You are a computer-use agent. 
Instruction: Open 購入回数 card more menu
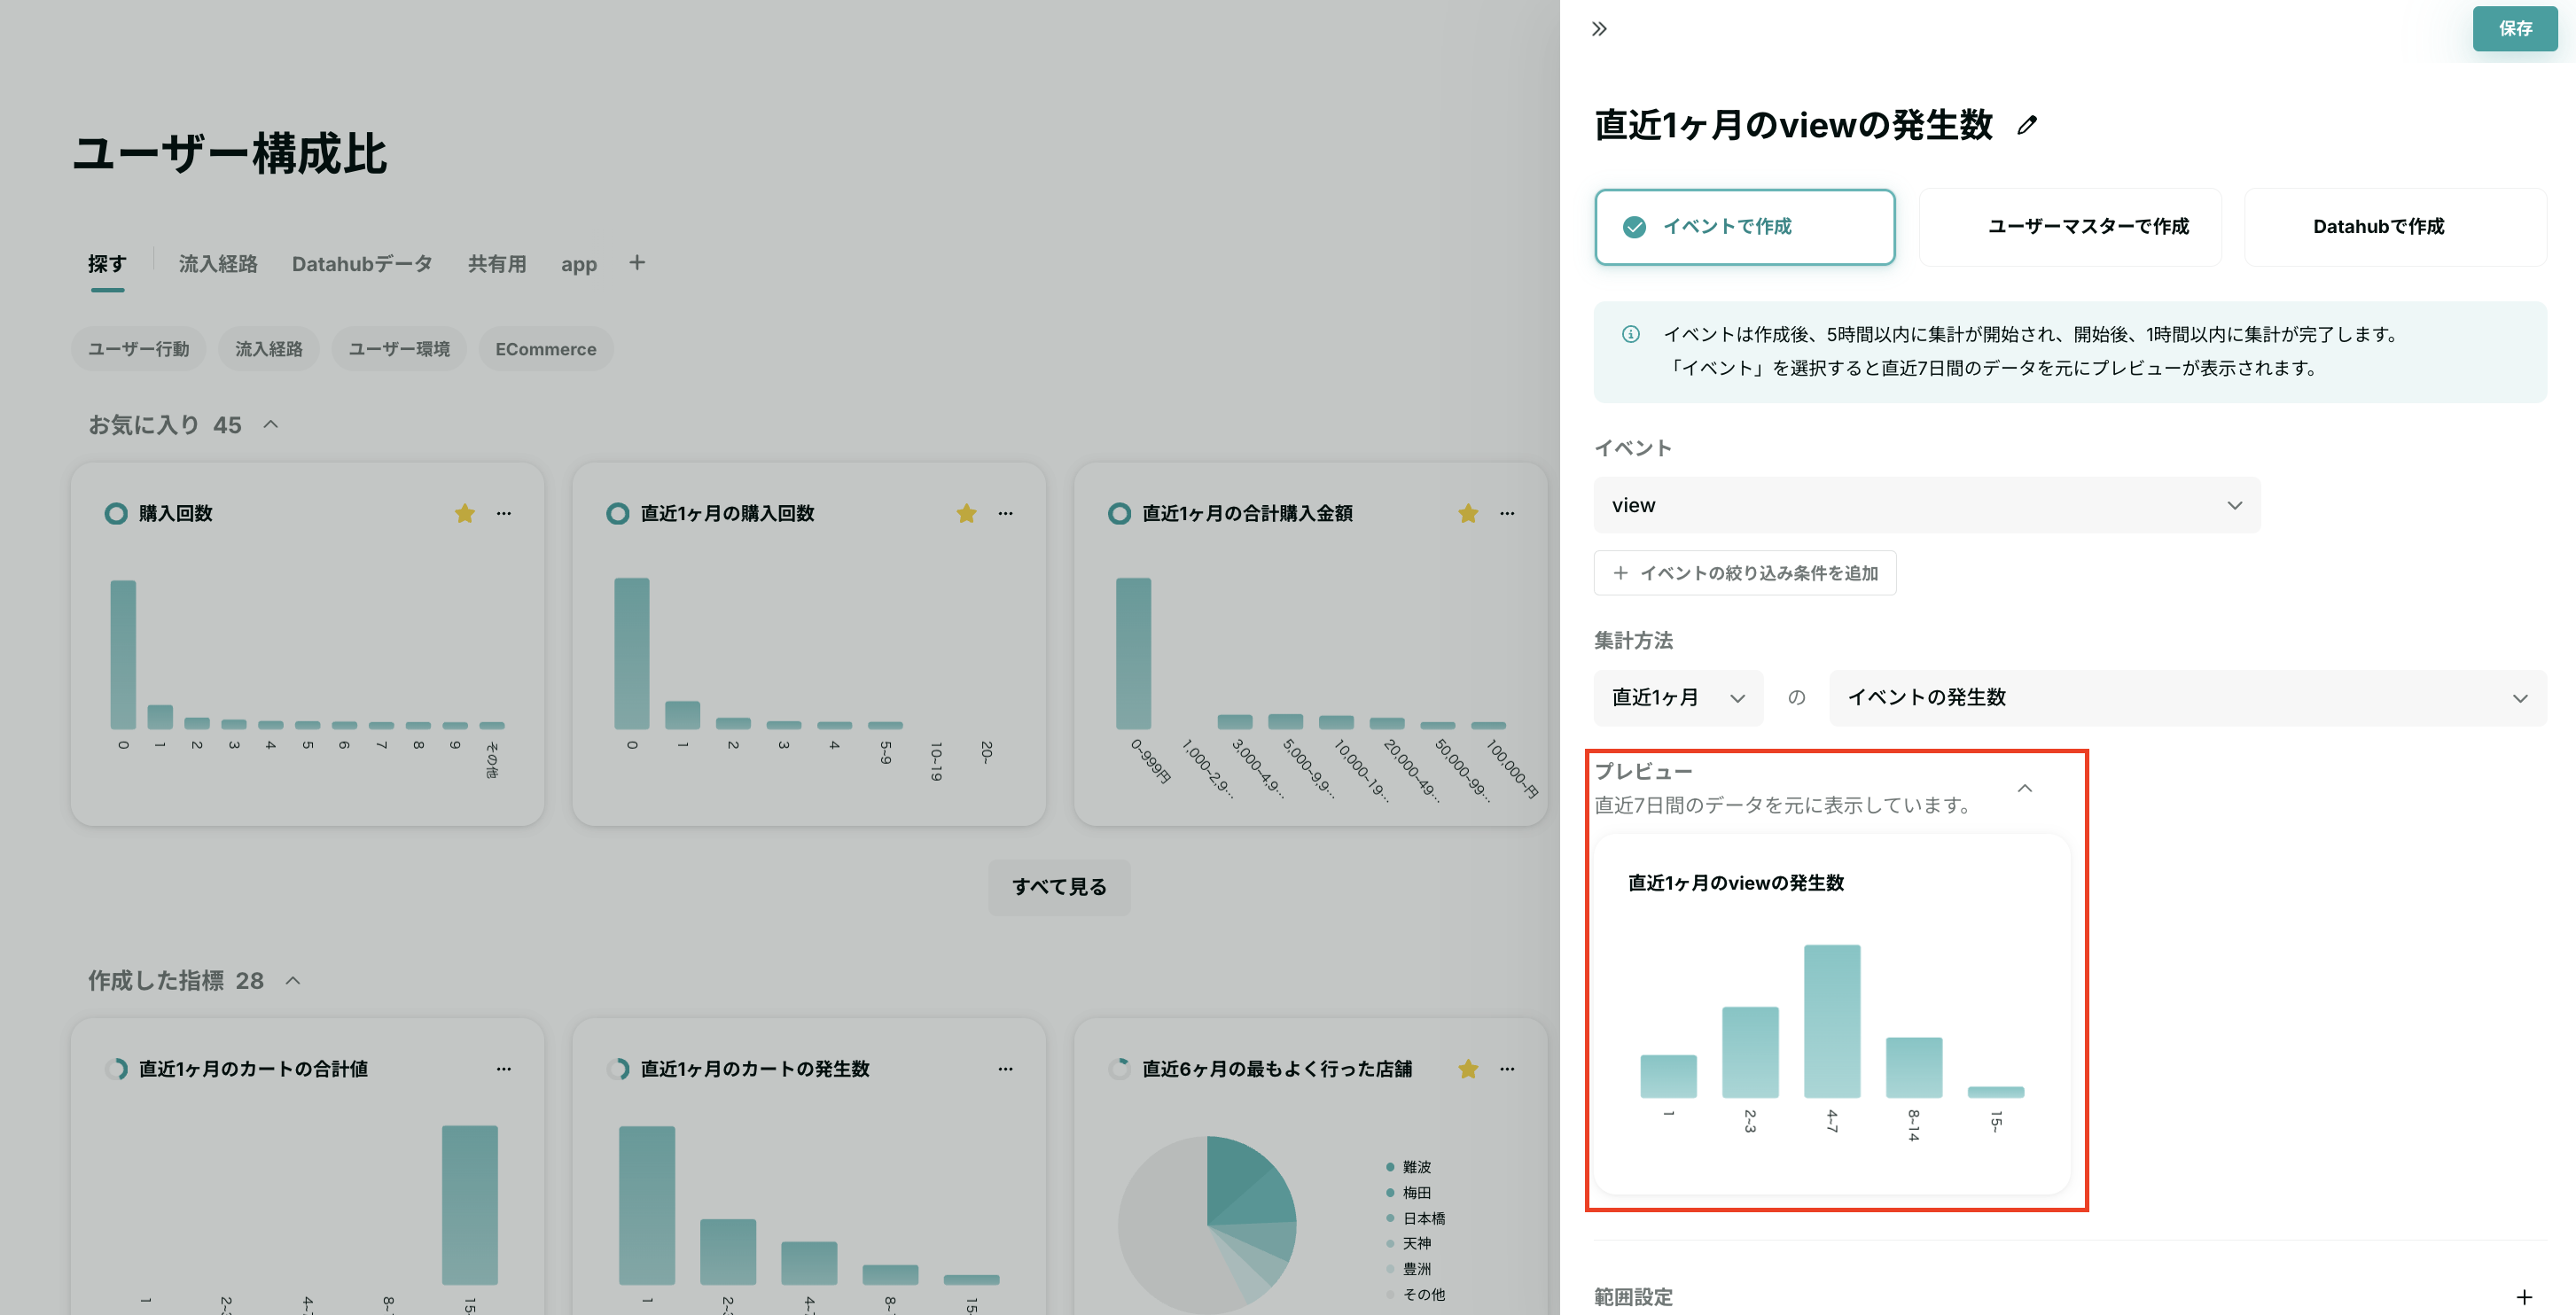[x=504, y=513]
